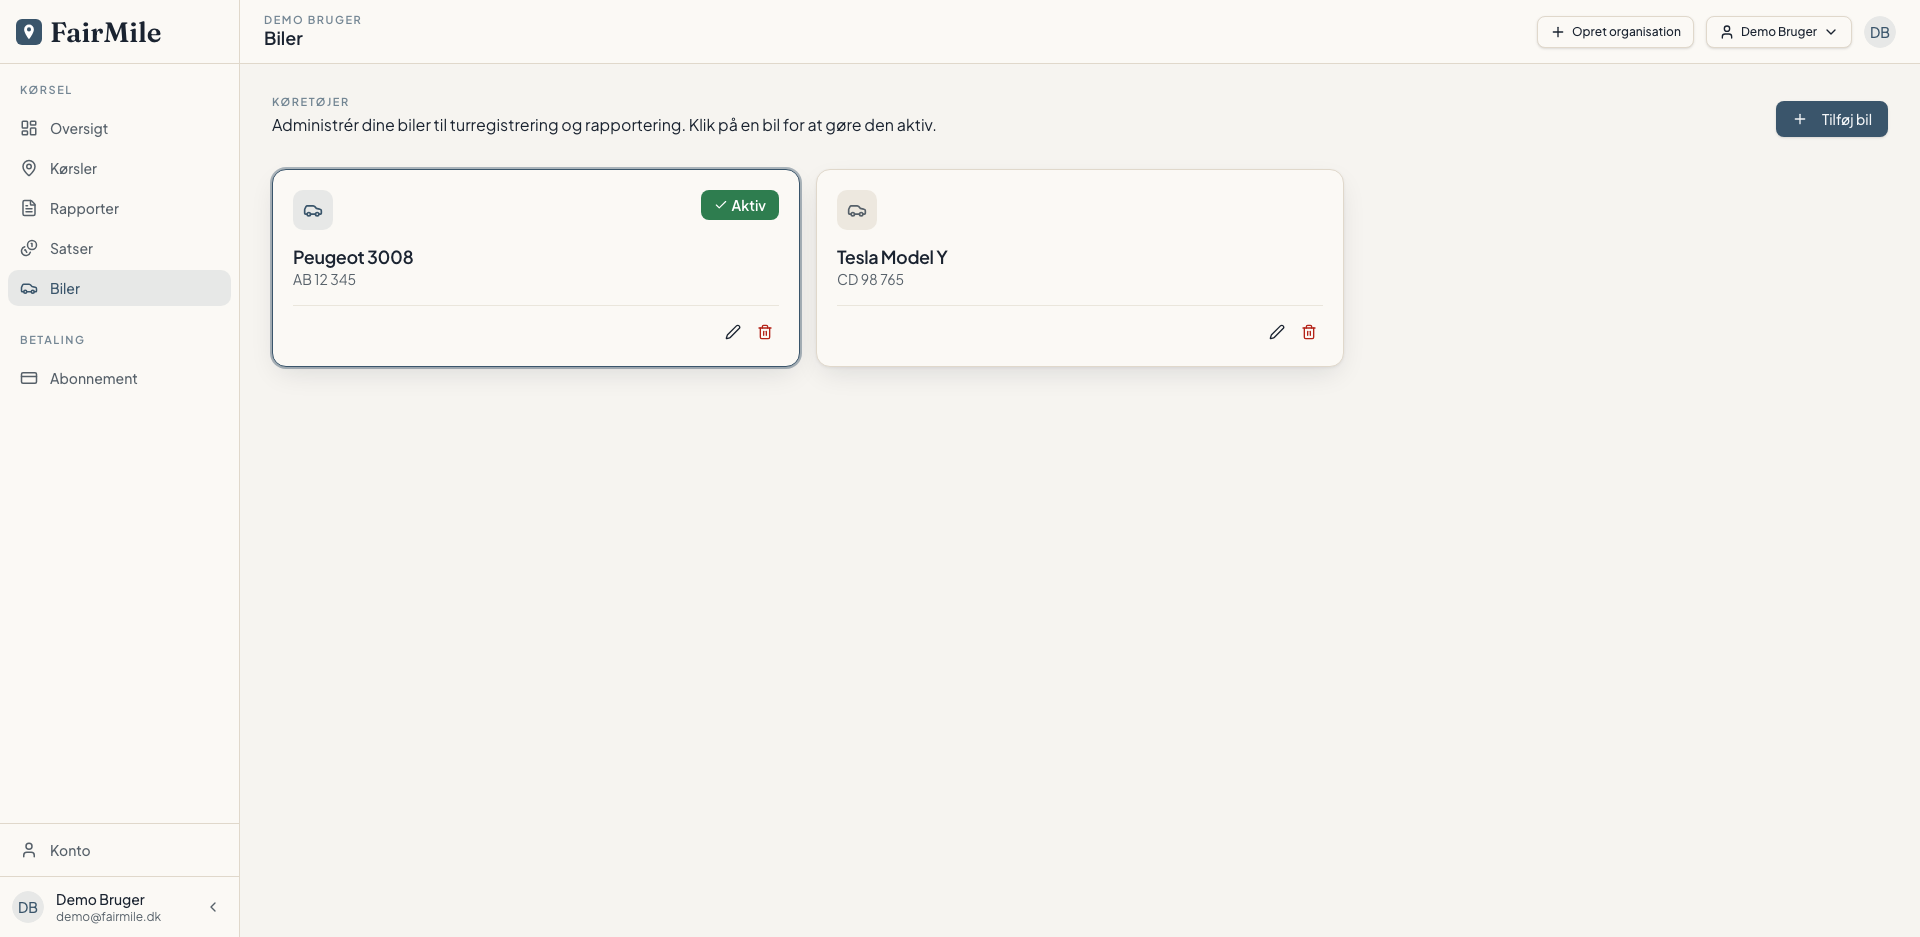The image size is (1920, 937).
Task: Open the Abonnement page
Action: click(119, 378)
